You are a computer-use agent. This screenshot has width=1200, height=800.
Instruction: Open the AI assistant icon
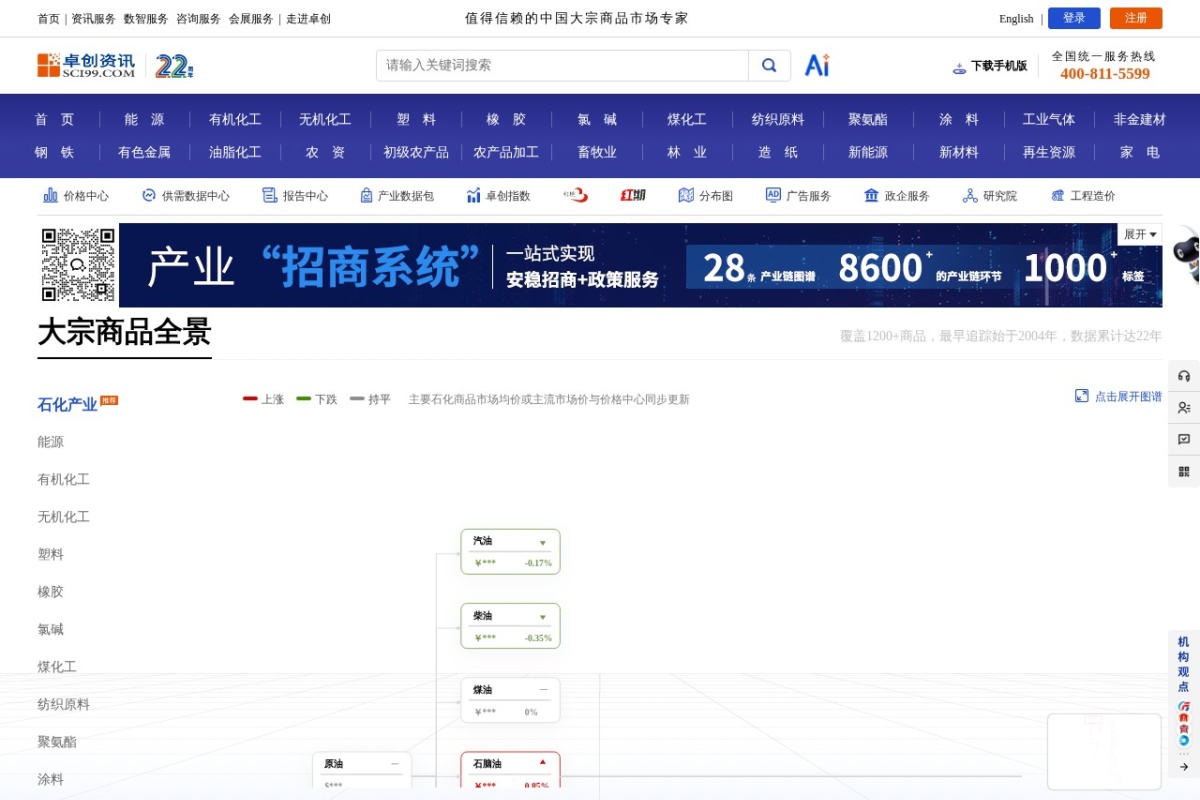click(x=817, y=65)
